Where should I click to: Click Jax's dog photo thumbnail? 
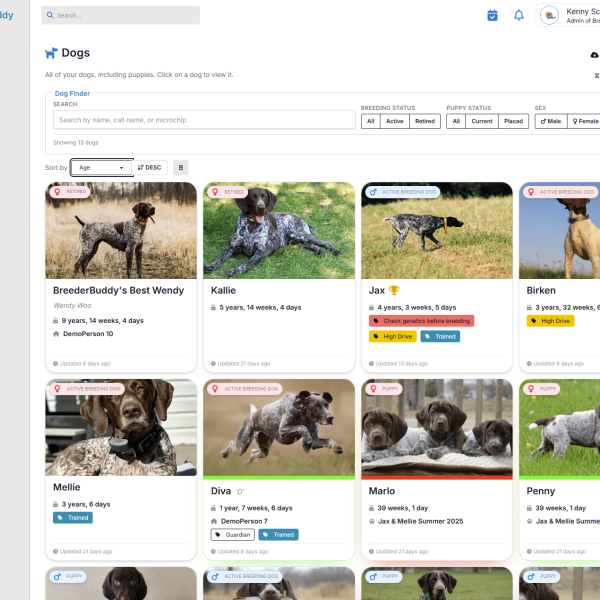[437, 231]
